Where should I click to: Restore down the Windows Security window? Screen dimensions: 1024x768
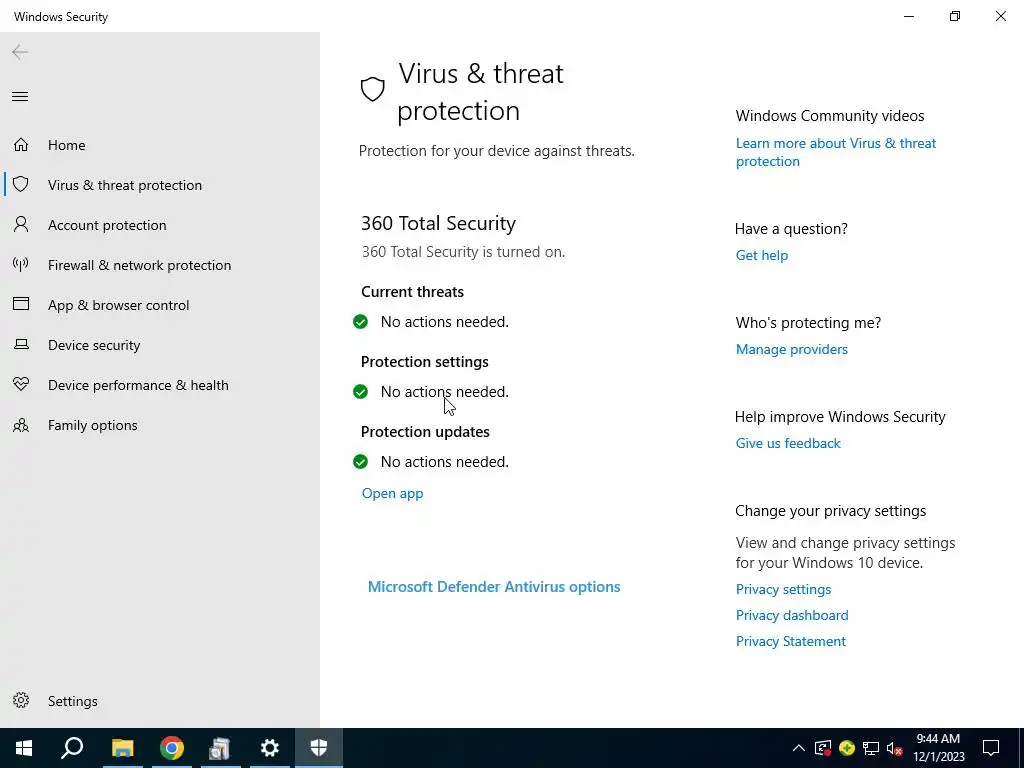(x=955, y=16)
